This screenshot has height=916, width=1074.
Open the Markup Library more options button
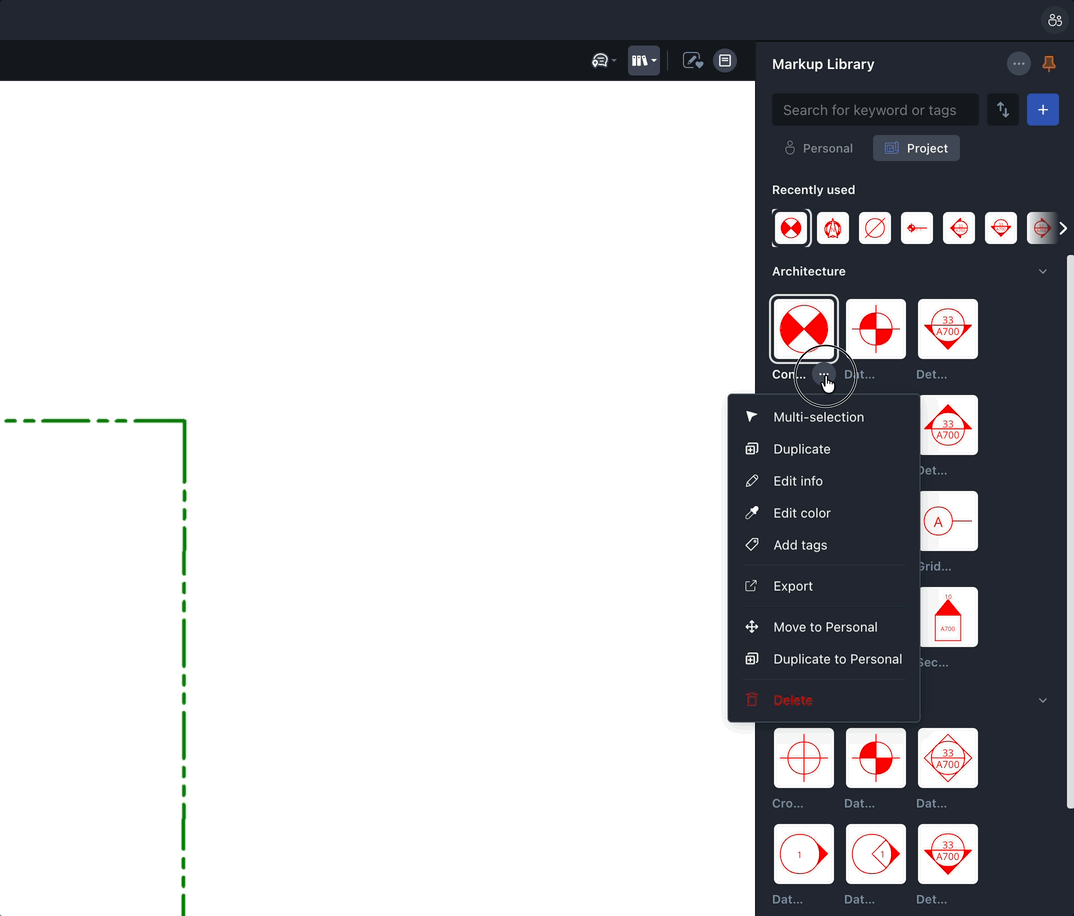pyautogui.click(x=1019, y=64)
